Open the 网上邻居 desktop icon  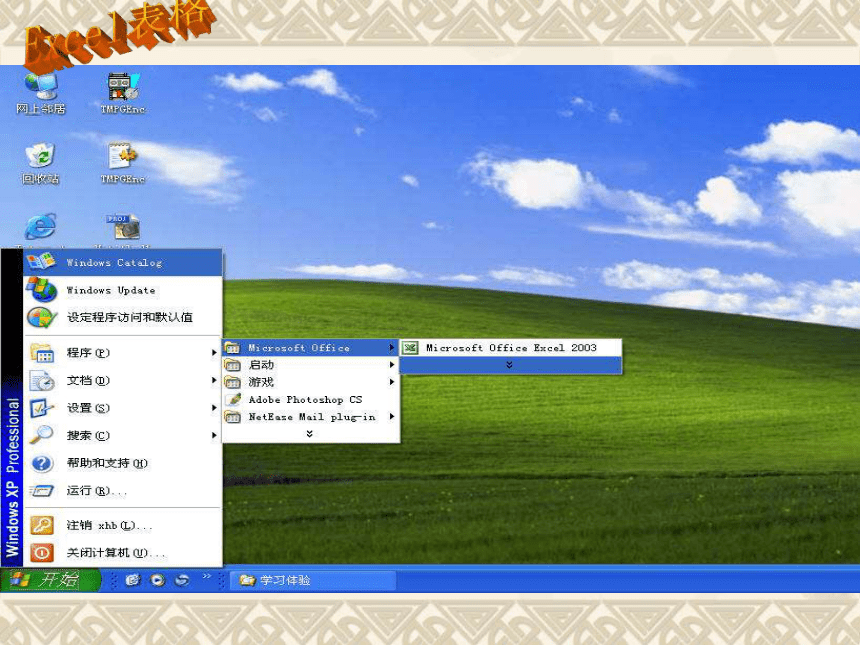click(41, 93)
